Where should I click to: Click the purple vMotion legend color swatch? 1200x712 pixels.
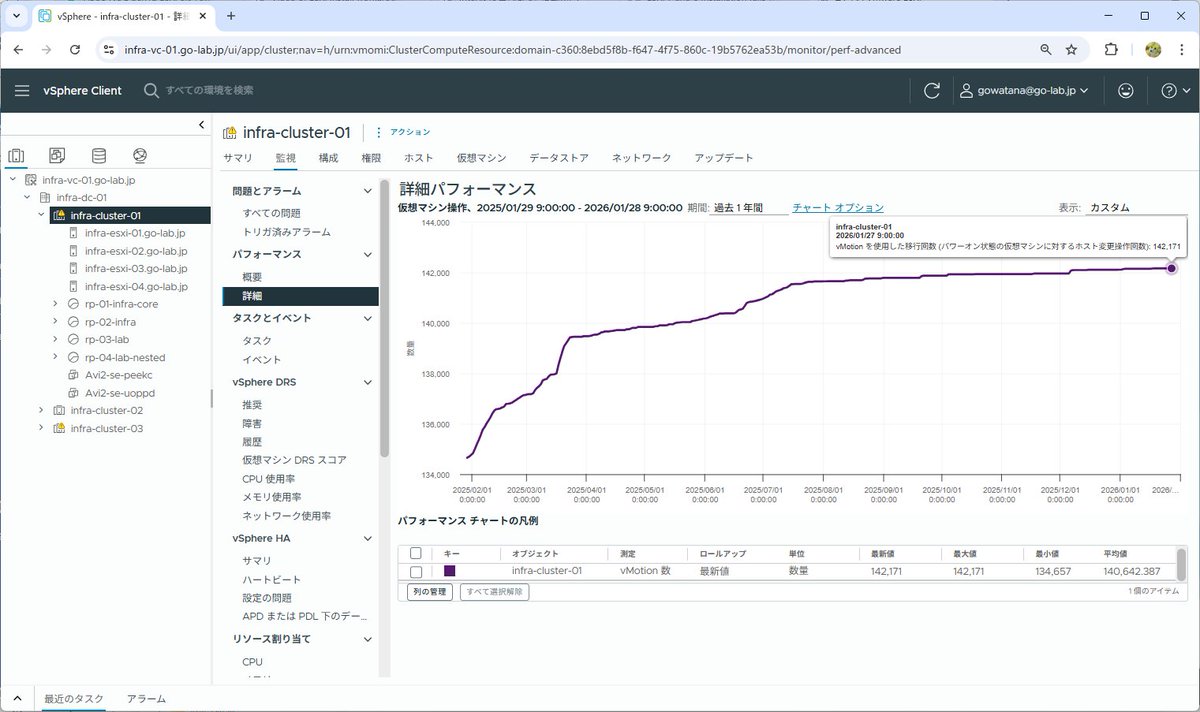pos(450,571)
